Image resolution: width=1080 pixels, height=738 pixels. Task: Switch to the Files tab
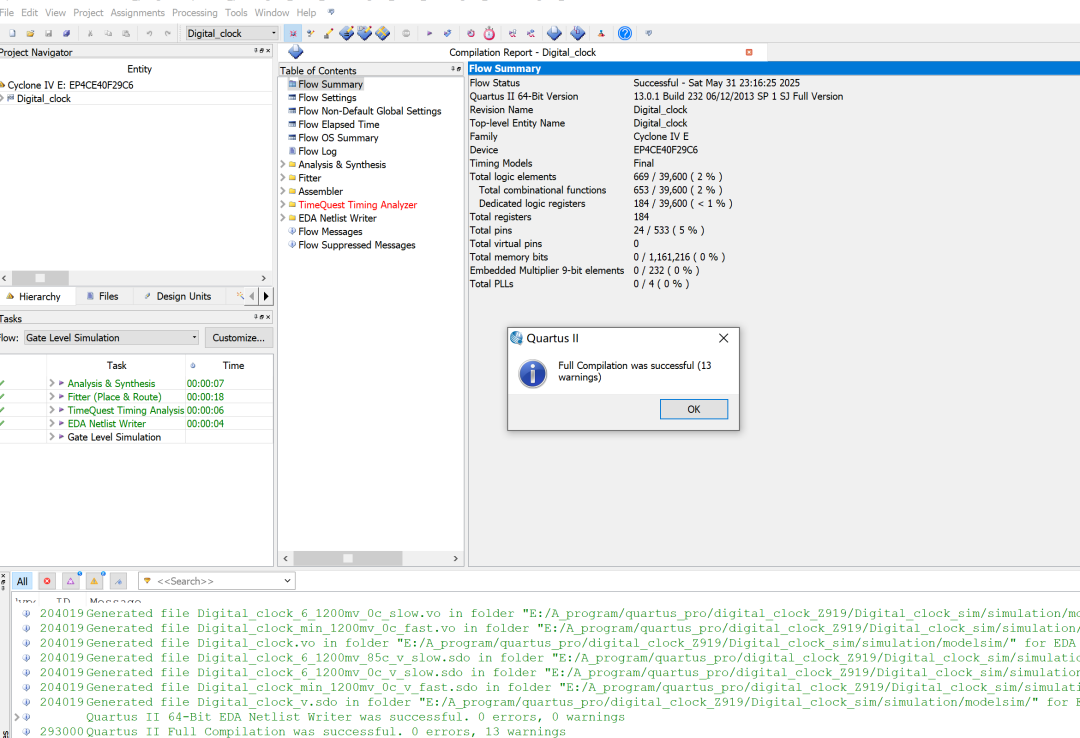coord(102,297)
